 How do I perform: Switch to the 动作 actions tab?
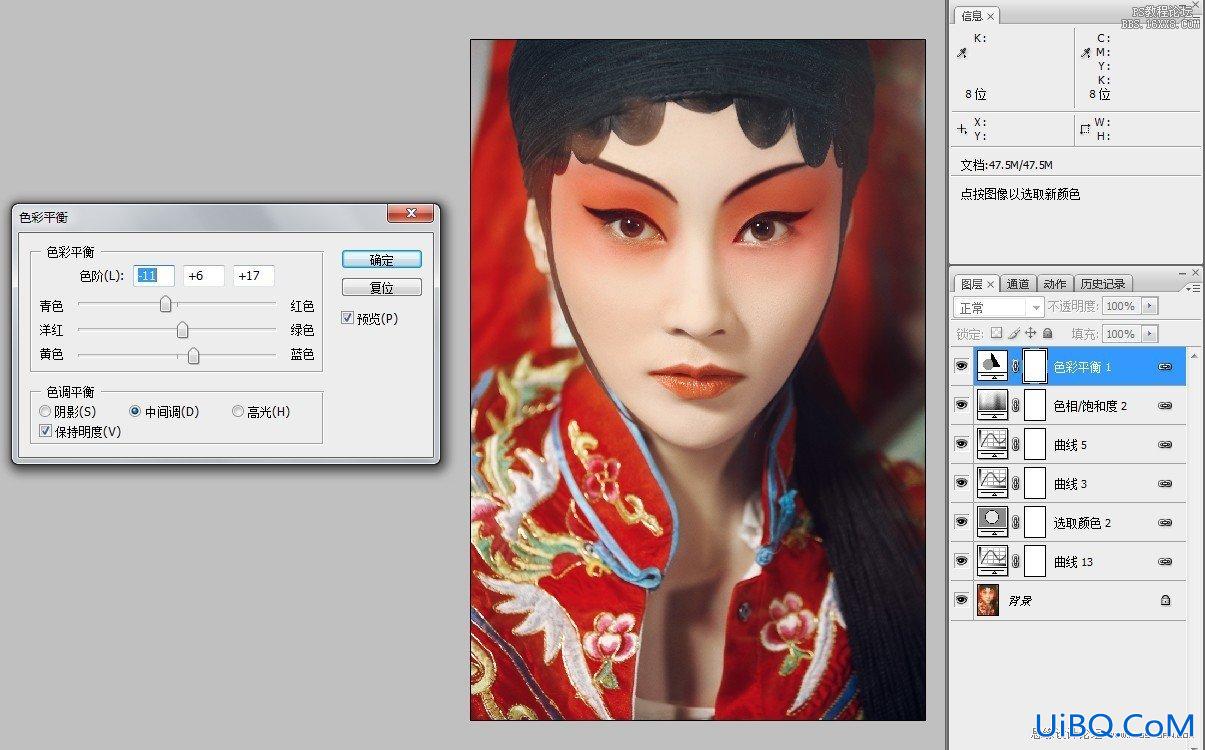(1055, 284)
